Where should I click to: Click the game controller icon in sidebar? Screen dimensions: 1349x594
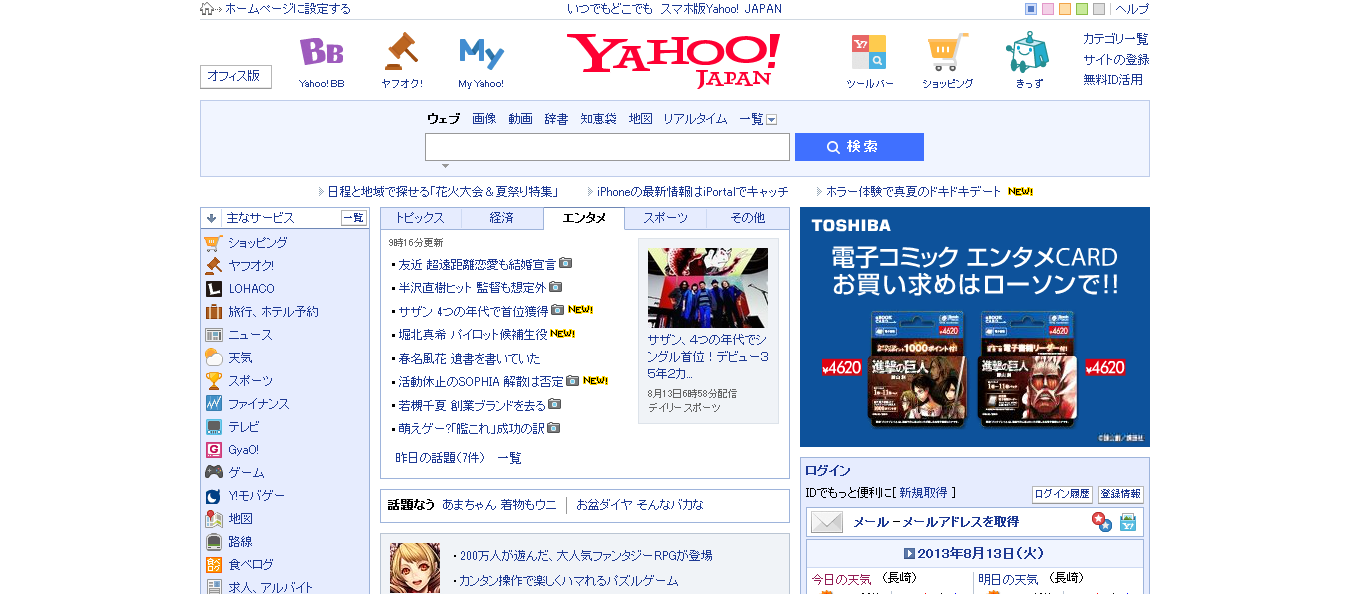pyautogui.click(x=213, y=472)
